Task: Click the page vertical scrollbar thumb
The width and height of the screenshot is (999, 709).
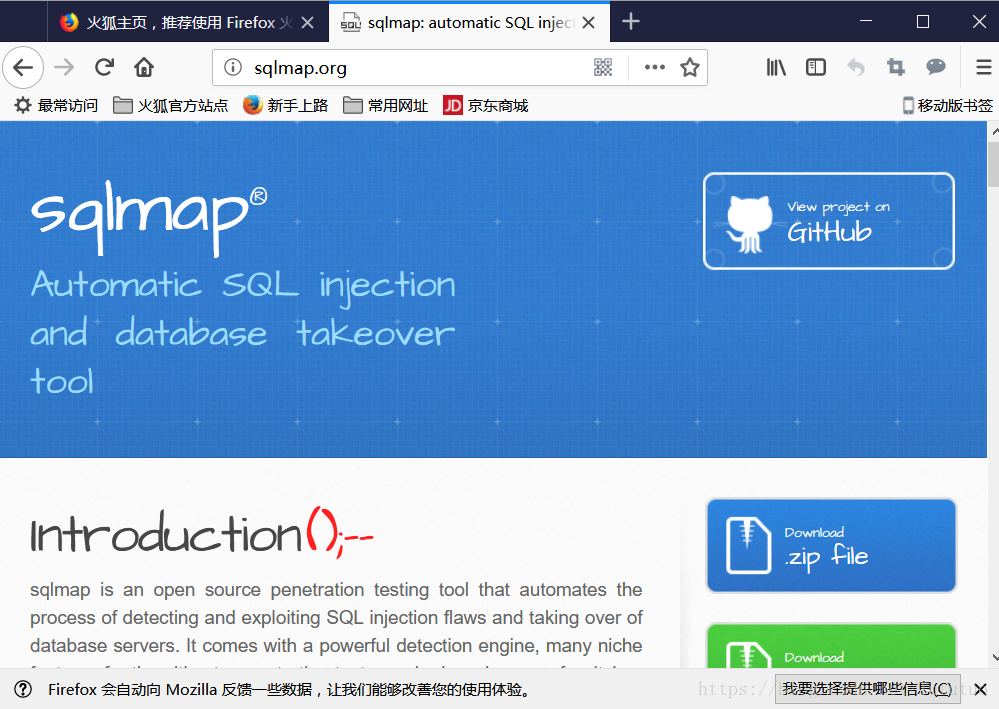Action: point(993,164)
